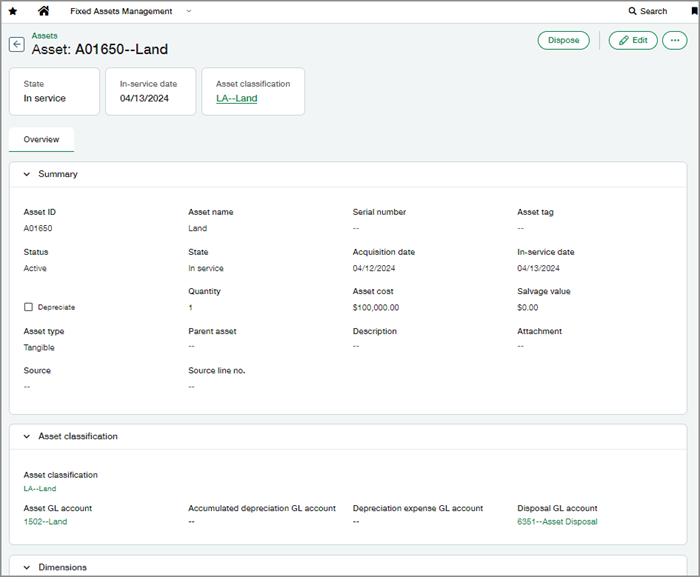700x577 pixels.
Task: Open LA--Land link under Asset classification section
Action: coord(40,489)
